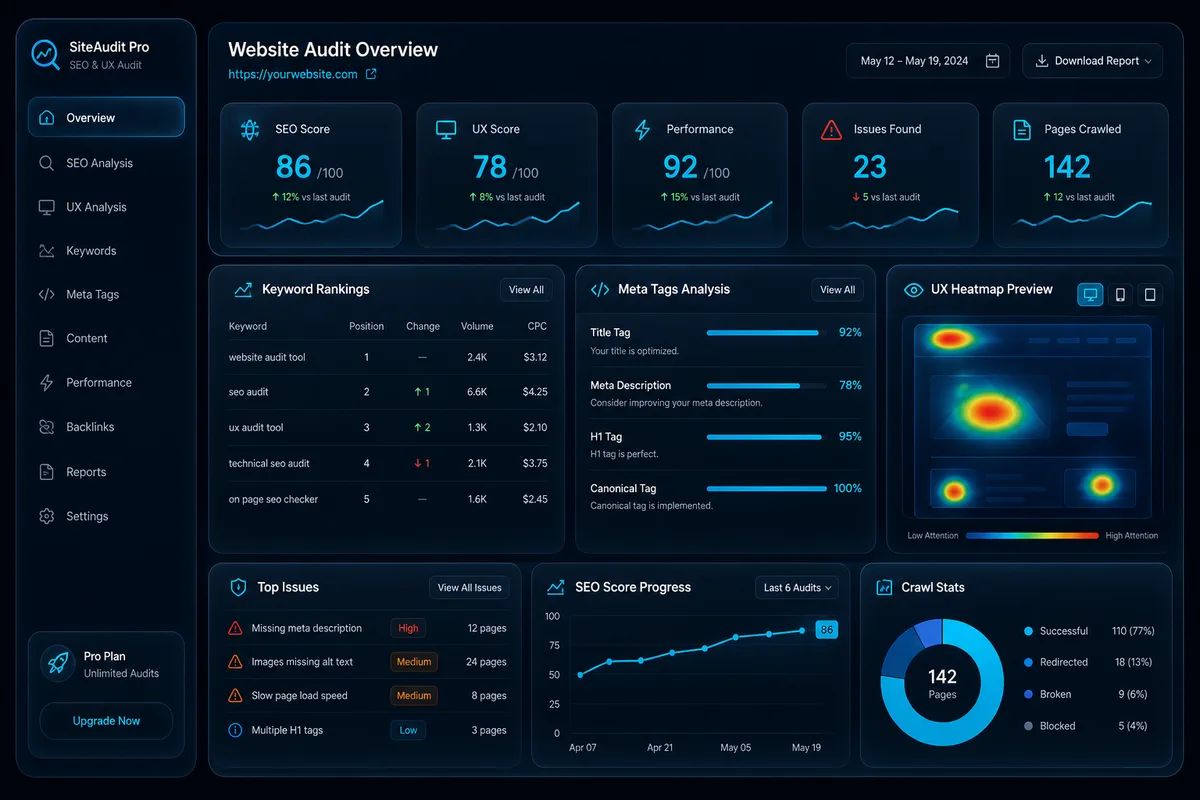Screen dimensions: 1200x800
Task: Open the Last 6 Audits dropdown
Action: 799,588
